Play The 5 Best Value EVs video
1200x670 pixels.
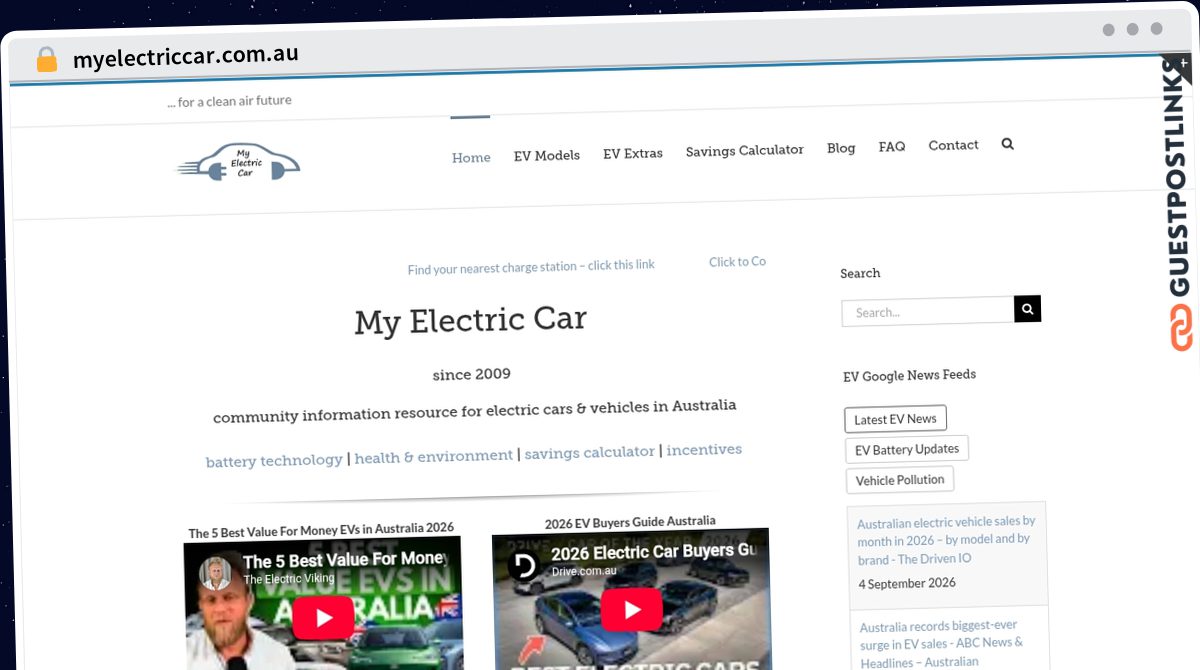tap(323, 618)
